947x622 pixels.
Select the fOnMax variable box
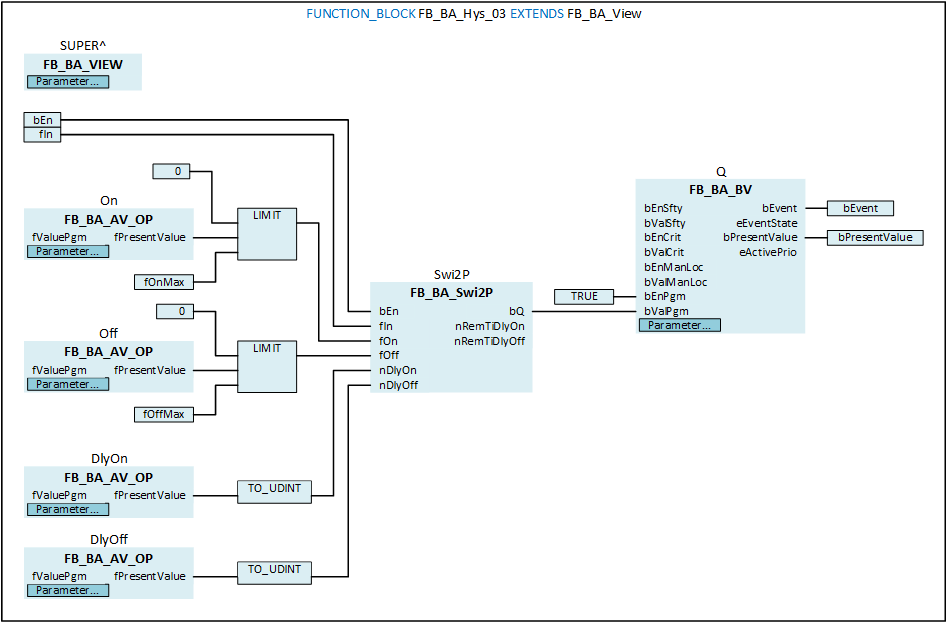[x=164, y=282]
